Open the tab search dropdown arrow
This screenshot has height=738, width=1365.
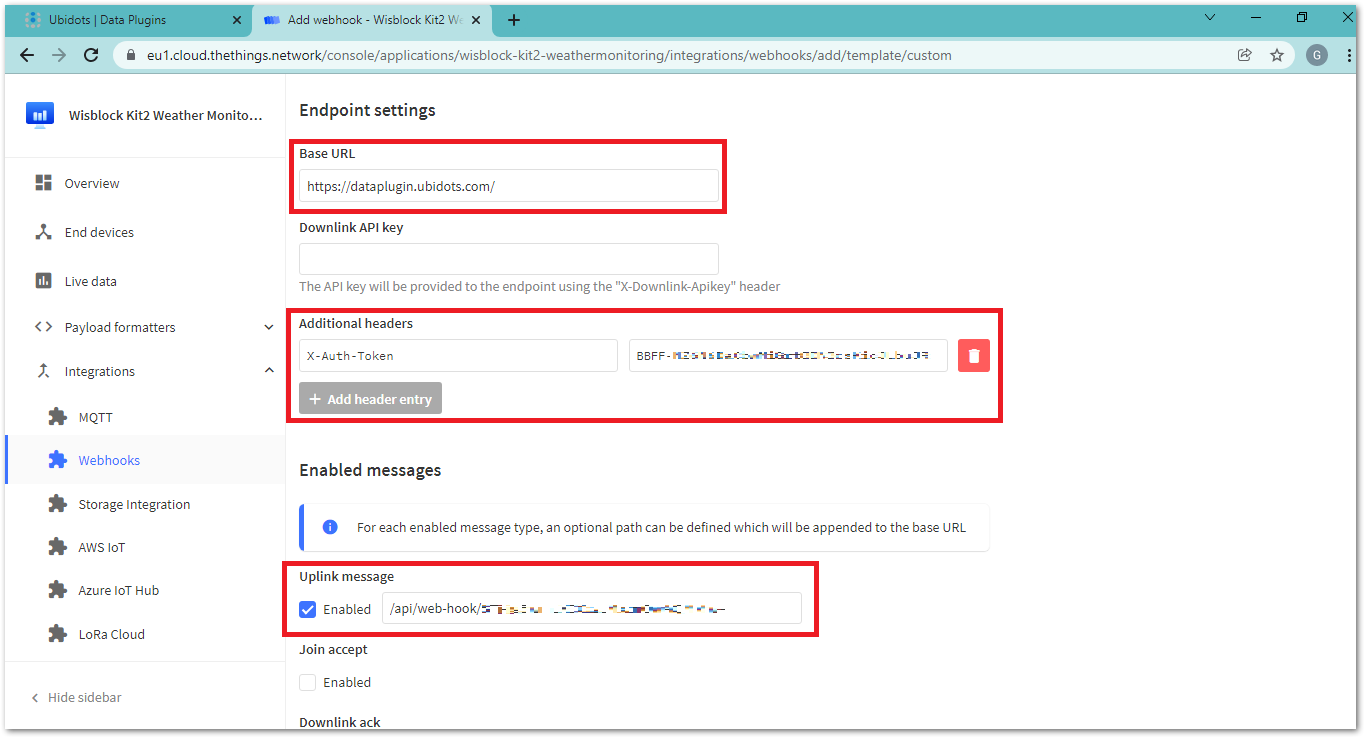coord(1210,18)
